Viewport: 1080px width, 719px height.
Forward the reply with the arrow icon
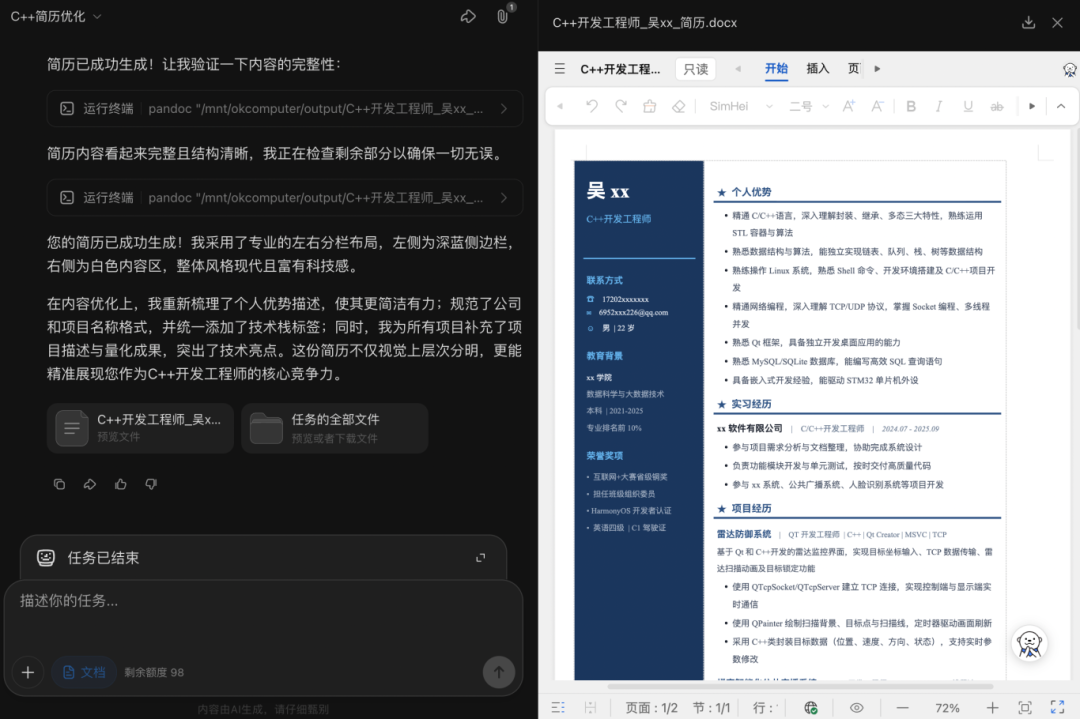click(x=90, y=484)
